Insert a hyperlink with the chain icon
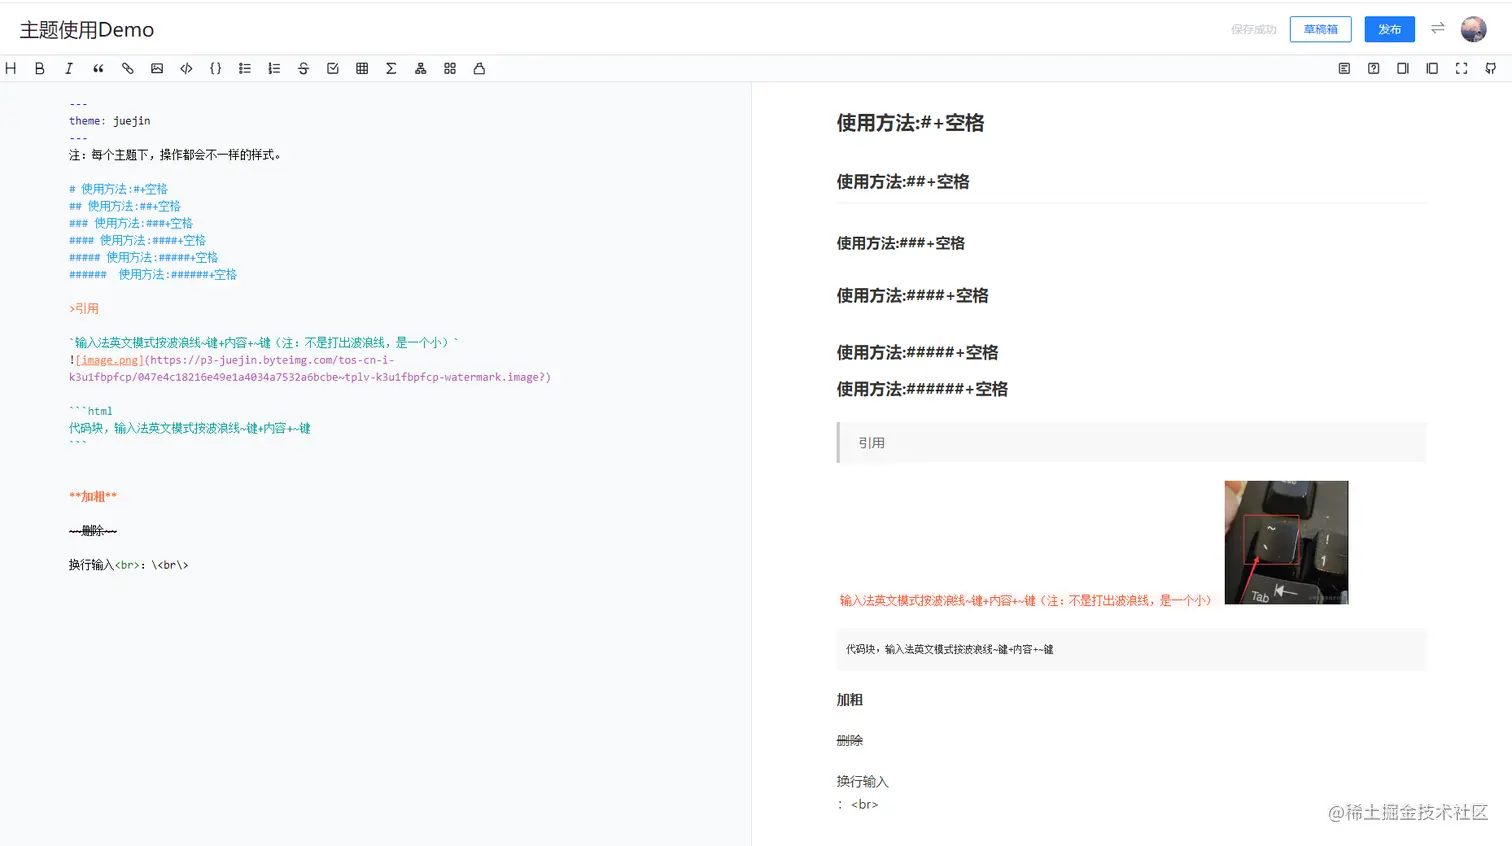 point(128,69)
